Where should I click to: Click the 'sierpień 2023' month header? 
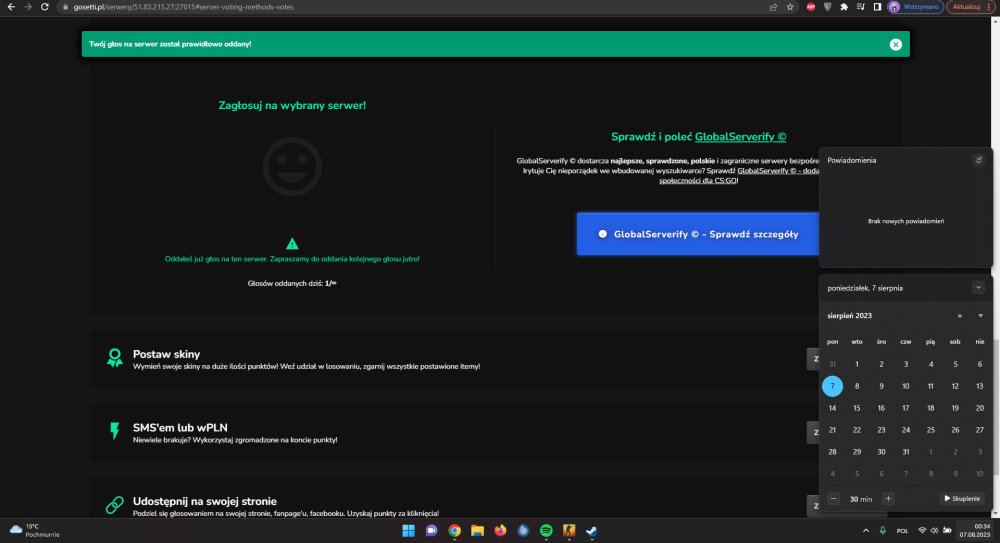tap(849, 316)
